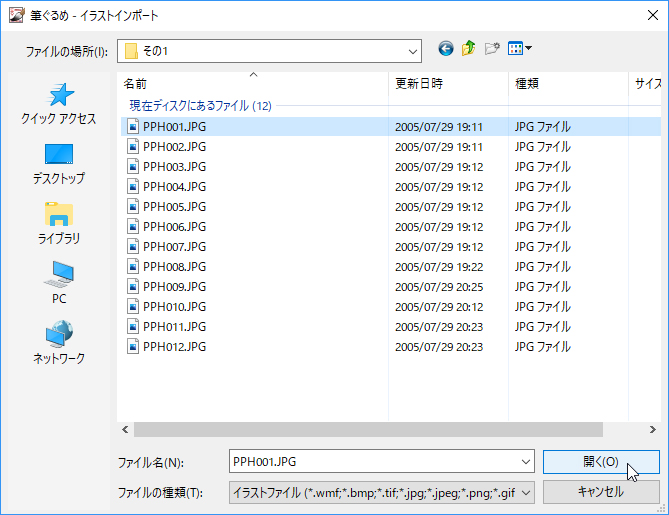Go up one folder level icon
Screen dimensions: 669x515
click(469, 49)
